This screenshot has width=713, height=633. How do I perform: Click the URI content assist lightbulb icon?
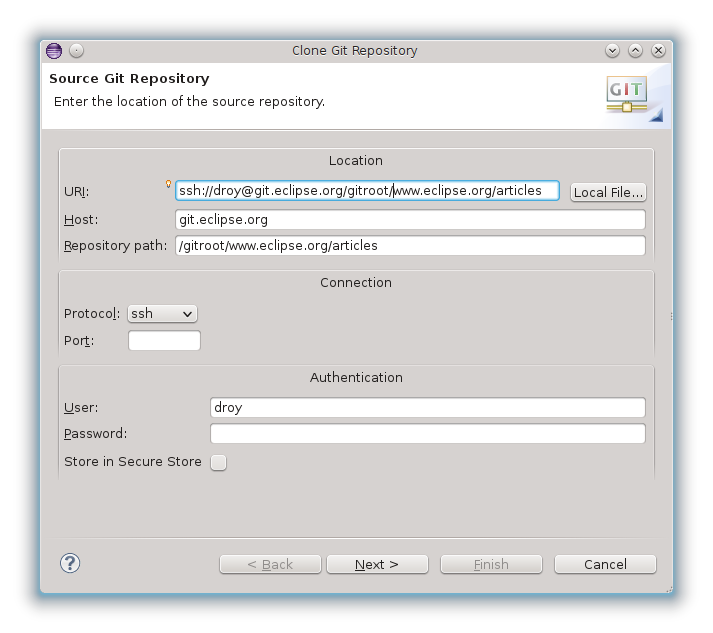click(x=168, y=184)
